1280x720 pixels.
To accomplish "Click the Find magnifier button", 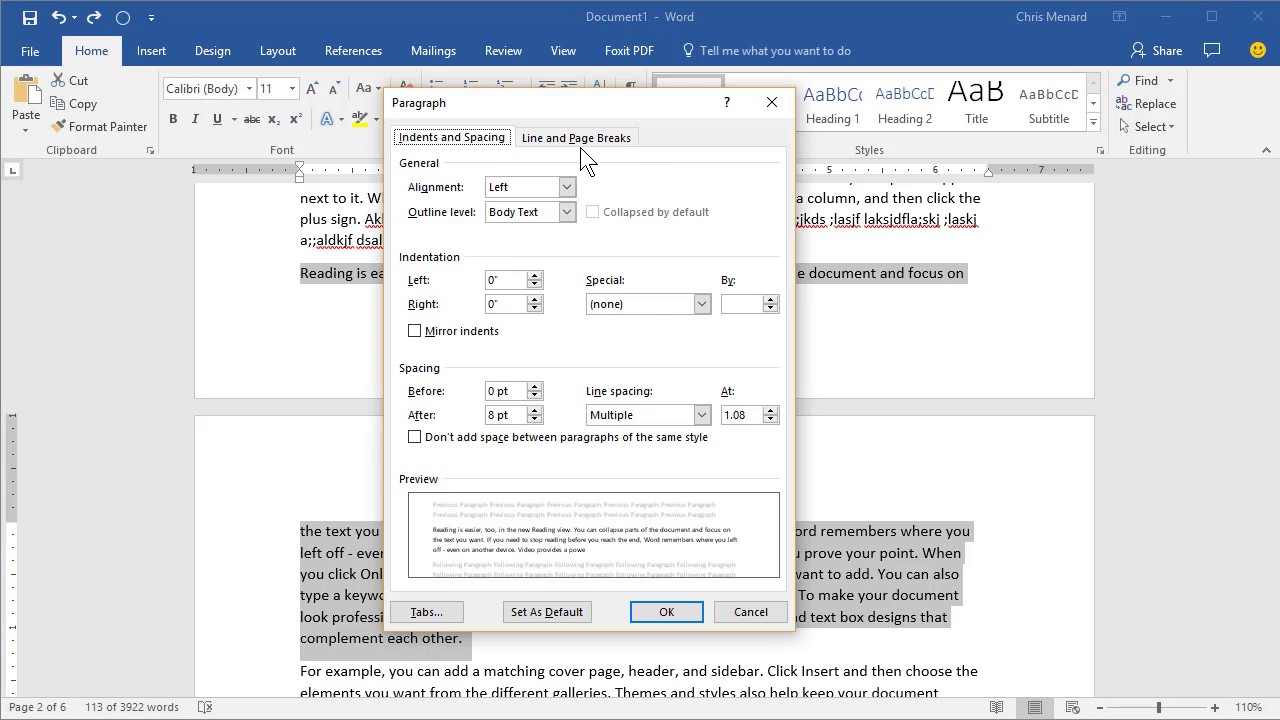I will pos(1139,80).
